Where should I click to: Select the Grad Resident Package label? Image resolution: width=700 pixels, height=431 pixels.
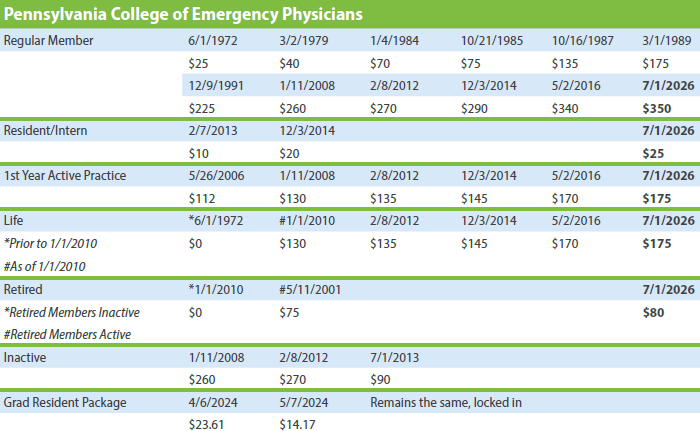[x=66, y=403]
